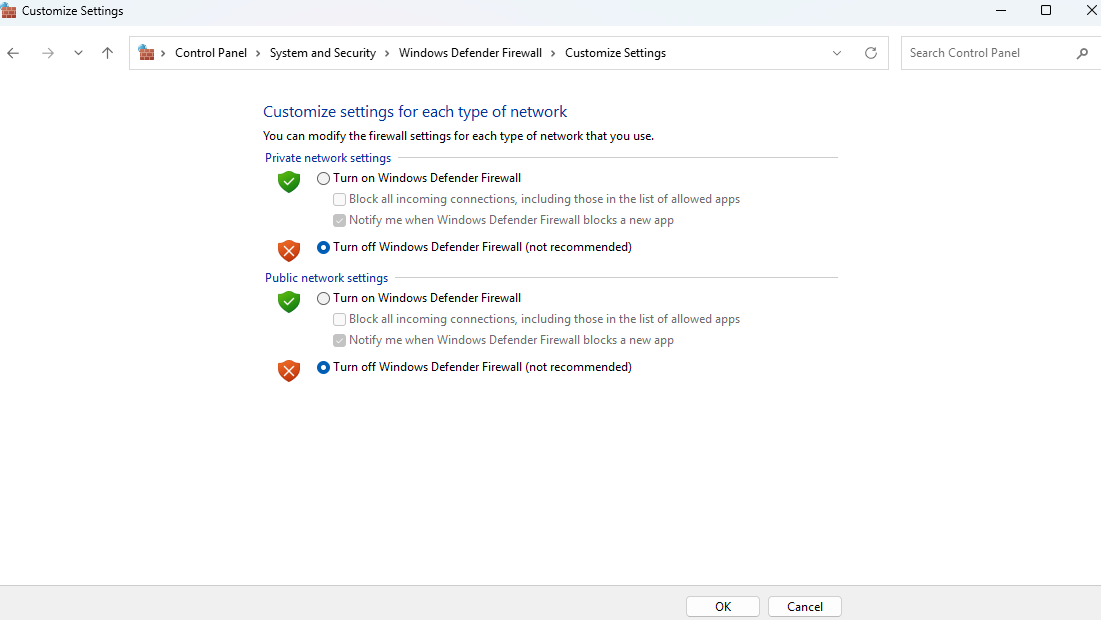Go back with the back arrow
This screenshot has width=1101, height=620.
click(13, 53)
